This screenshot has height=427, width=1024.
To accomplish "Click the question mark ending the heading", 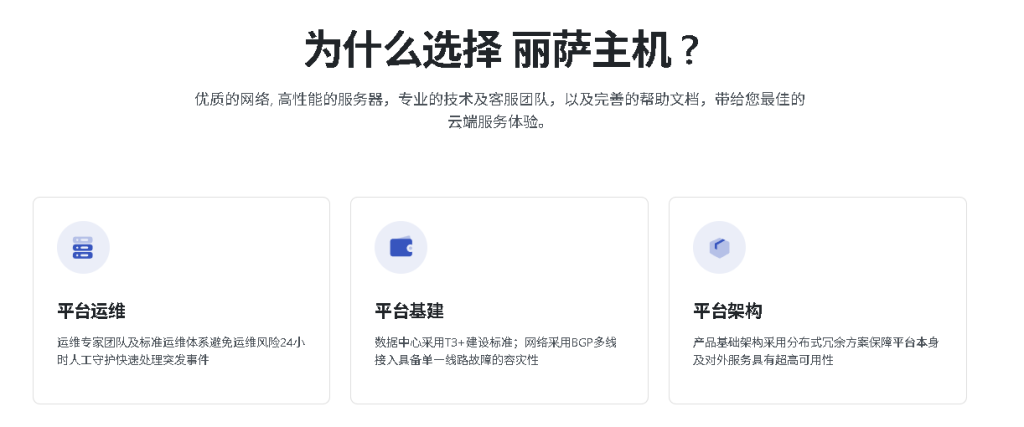I will [686, 48].
